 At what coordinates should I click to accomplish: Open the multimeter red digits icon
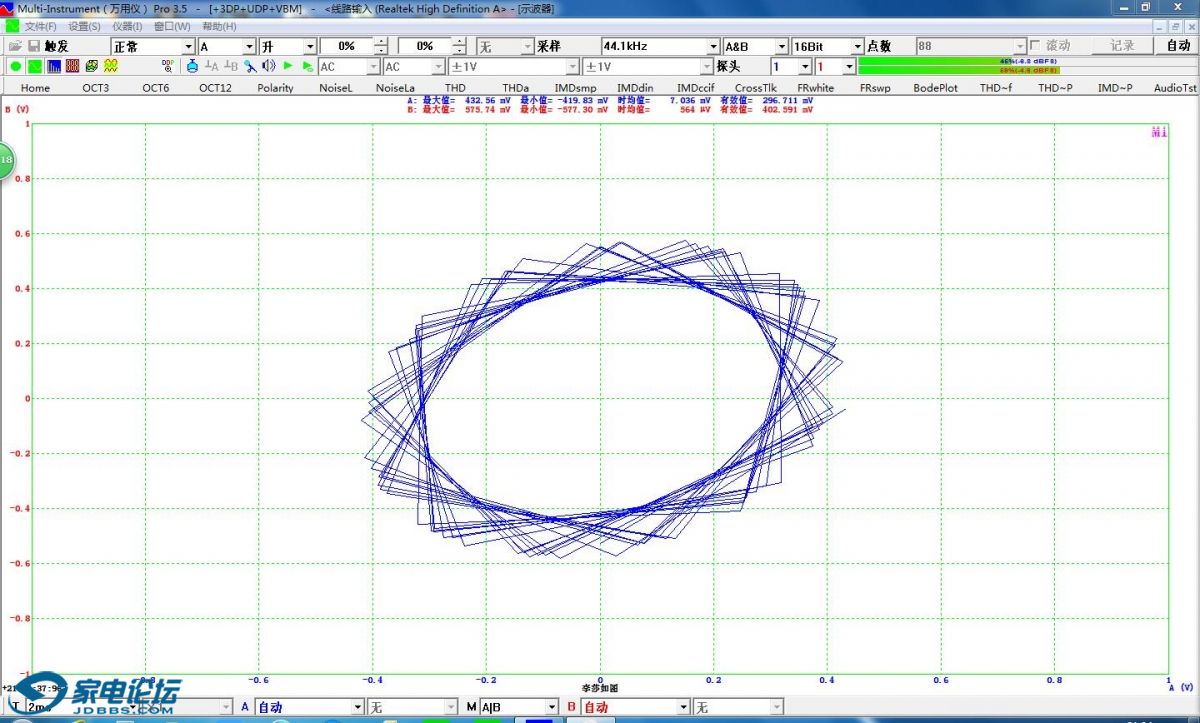click(72, 66)
